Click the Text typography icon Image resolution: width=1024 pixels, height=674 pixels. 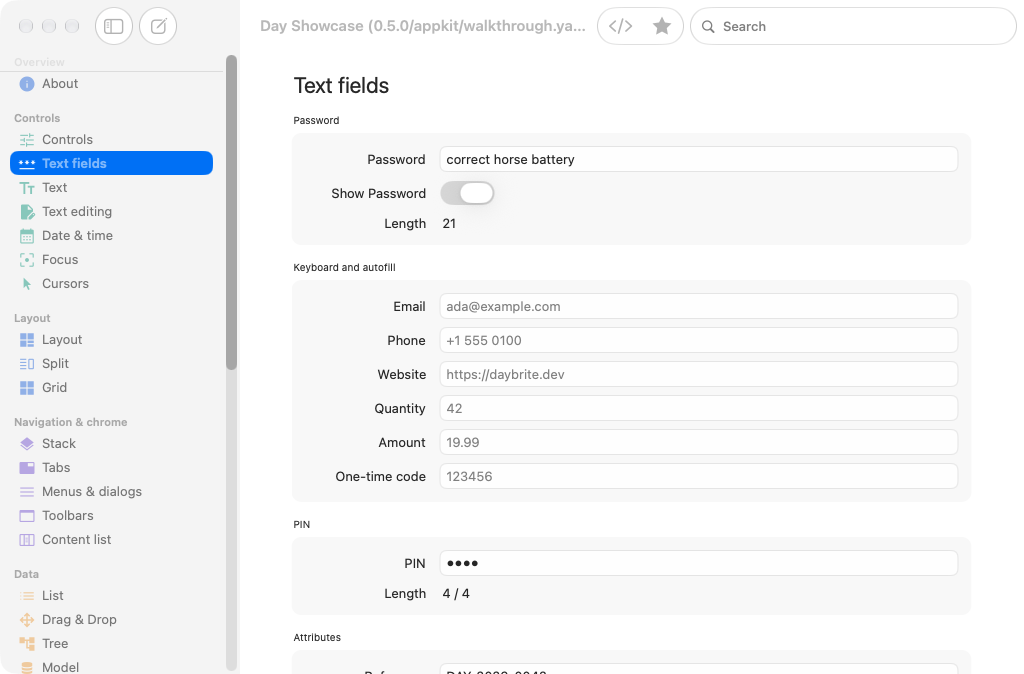pos(27,188)
